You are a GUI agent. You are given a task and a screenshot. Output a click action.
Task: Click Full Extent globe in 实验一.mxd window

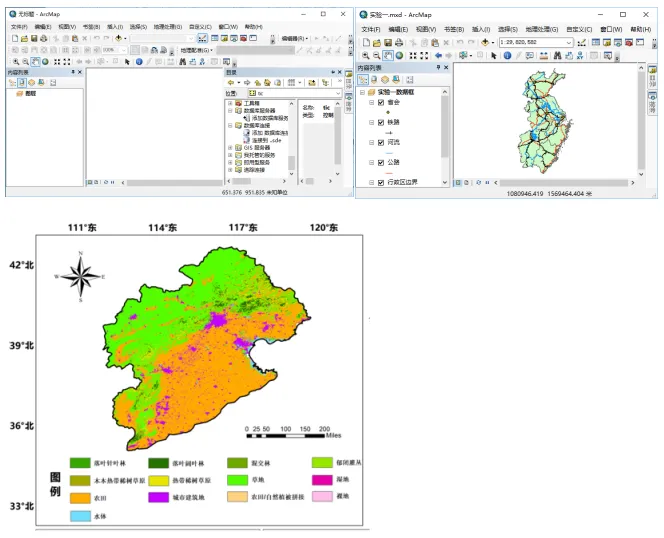pyautogui.click(x=399, y=55)
